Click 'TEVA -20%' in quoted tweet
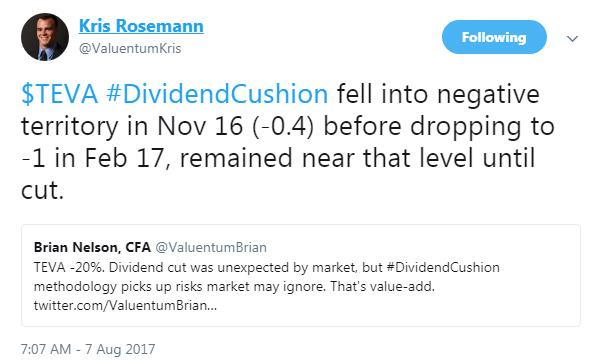Image resolution: width=596 pixels, height=364 pixels. coord(68,267)
